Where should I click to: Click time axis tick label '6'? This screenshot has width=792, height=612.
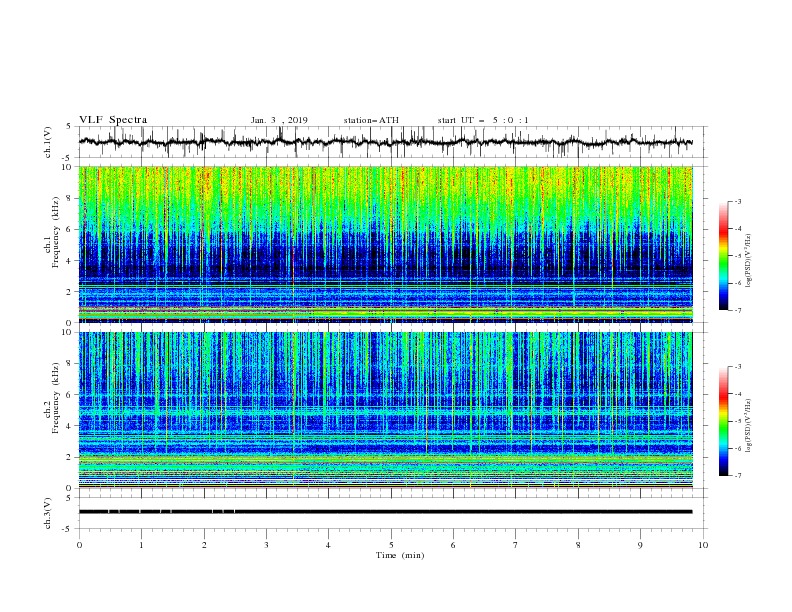point(453,545)
